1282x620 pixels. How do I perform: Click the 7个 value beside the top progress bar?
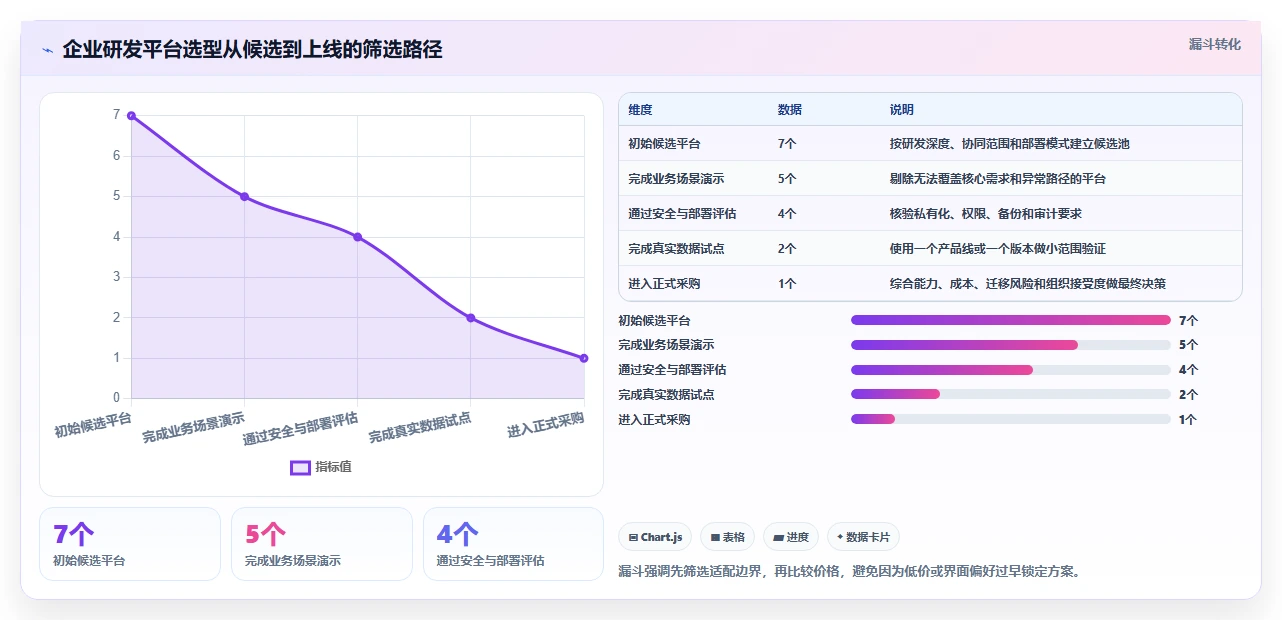point(1188,321)
